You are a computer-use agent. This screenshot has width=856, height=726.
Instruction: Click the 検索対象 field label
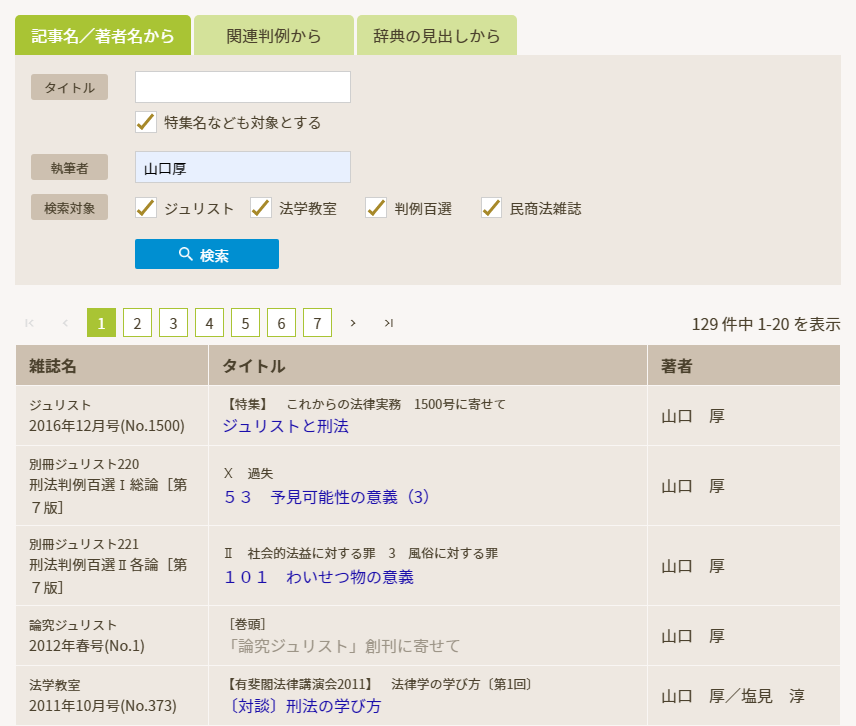pyautogui.click(x=69, y=207)
